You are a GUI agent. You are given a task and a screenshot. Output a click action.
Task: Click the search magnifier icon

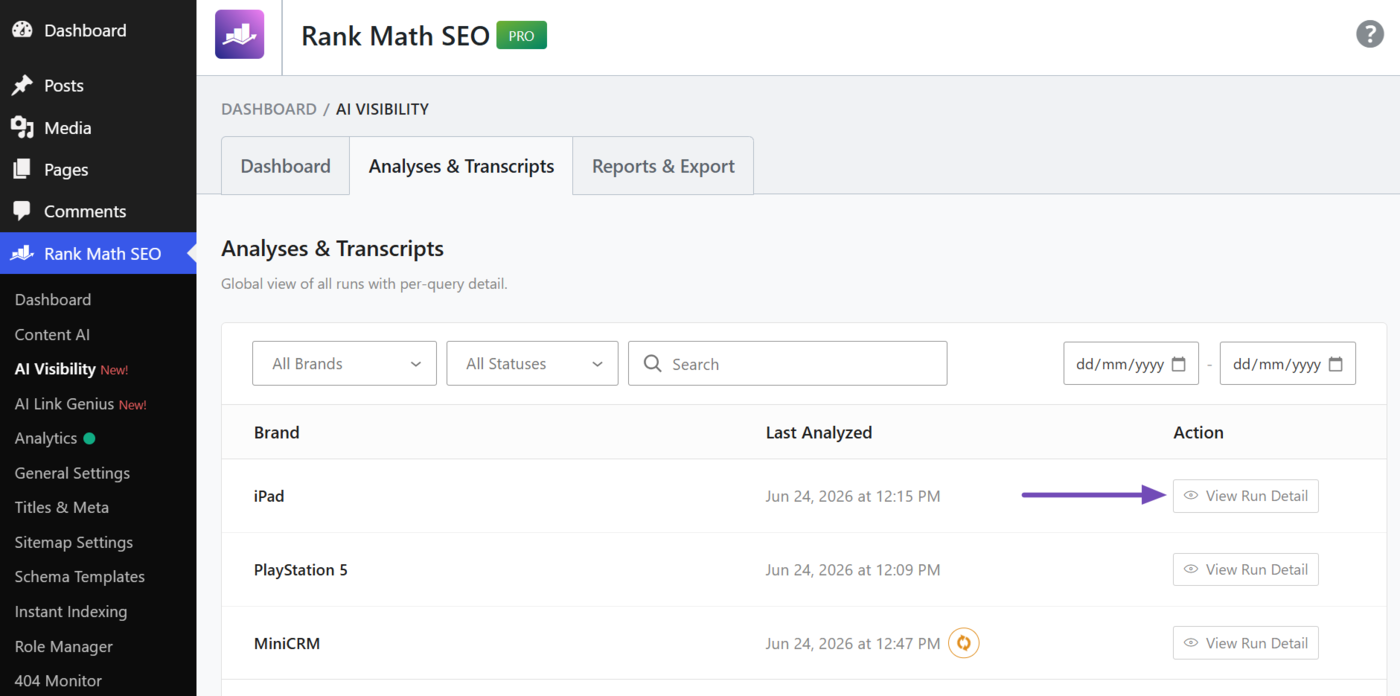coord(653,364)
